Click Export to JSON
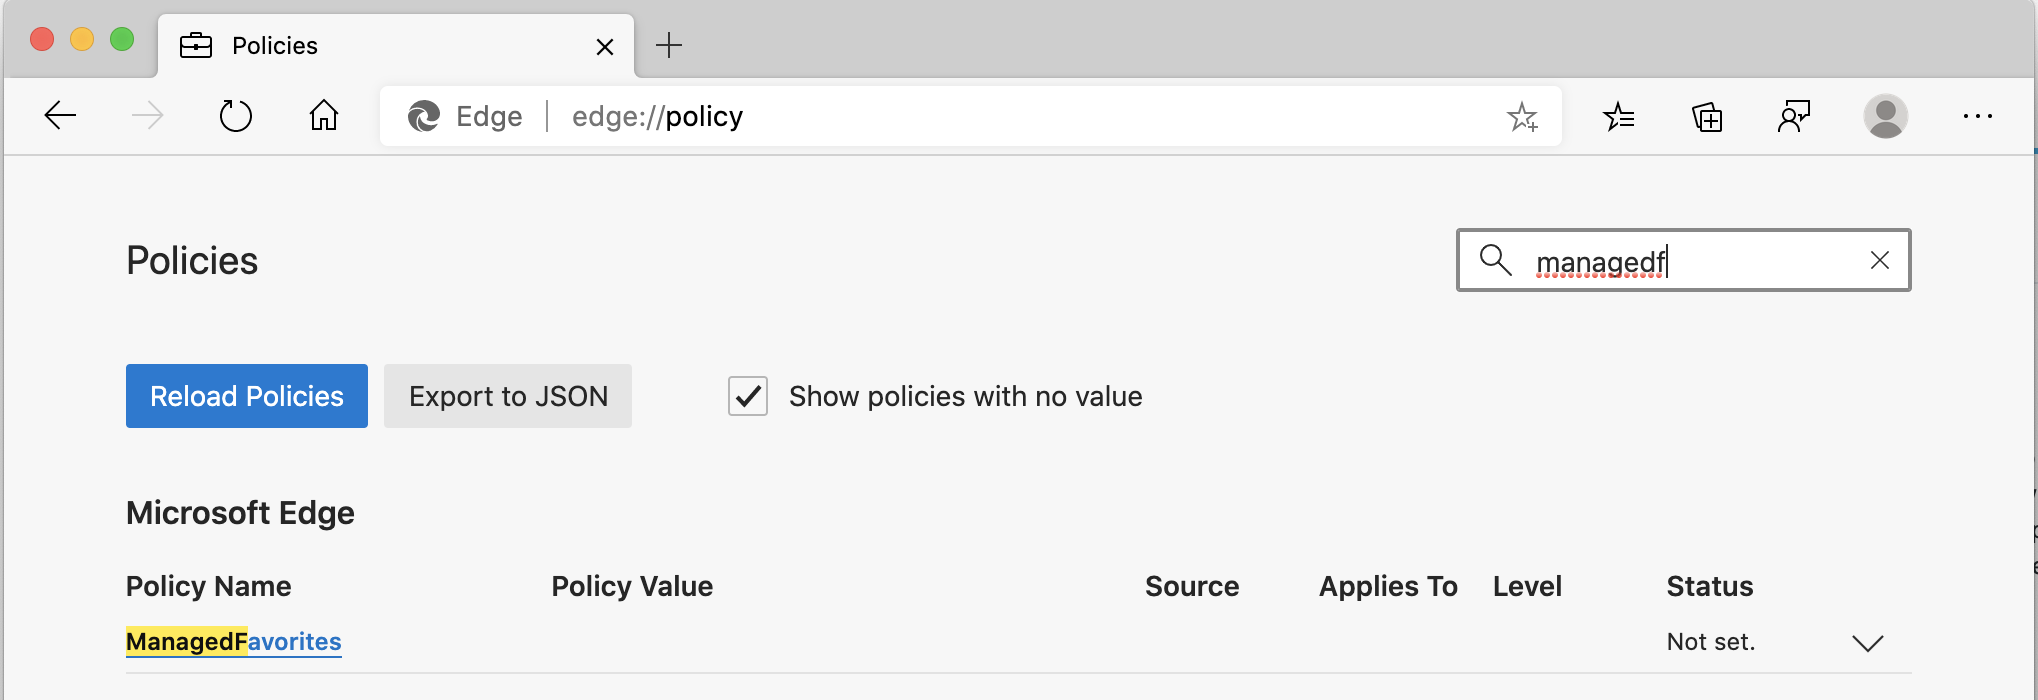The height and width of the screenshot is (700, 2038). (x=507, y=396)
